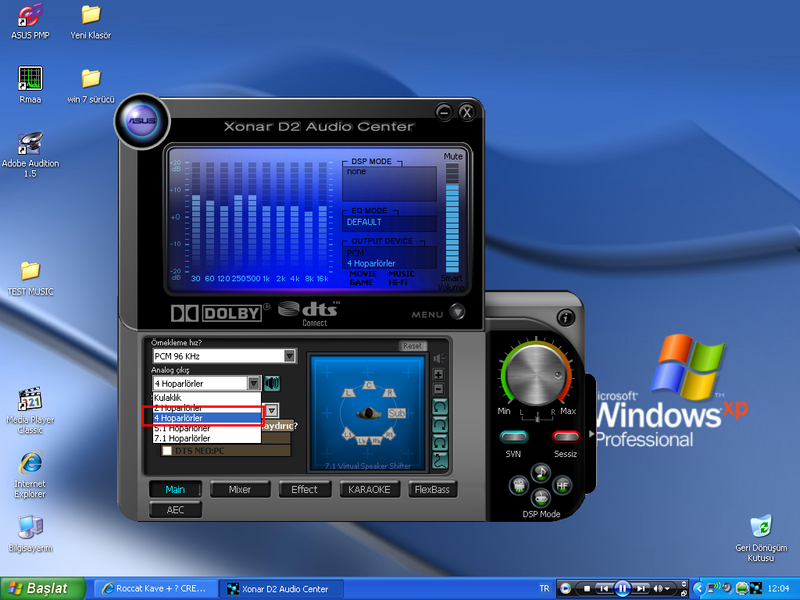Open Media Player Classic desktop icon
The image size is (800, 600).
pos(30,411)
